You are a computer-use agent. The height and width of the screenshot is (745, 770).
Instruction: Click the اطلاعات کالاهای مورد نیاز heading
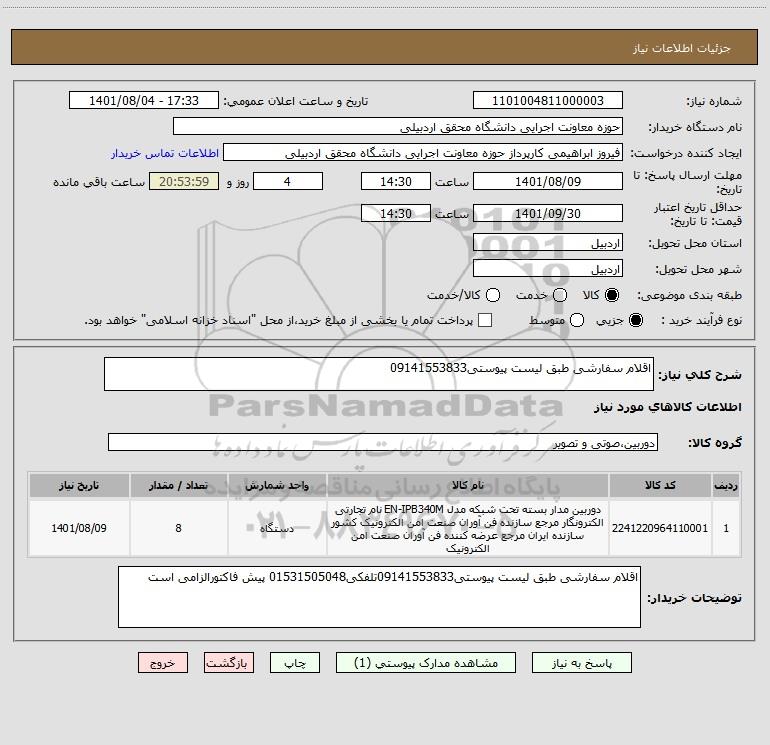668,407
